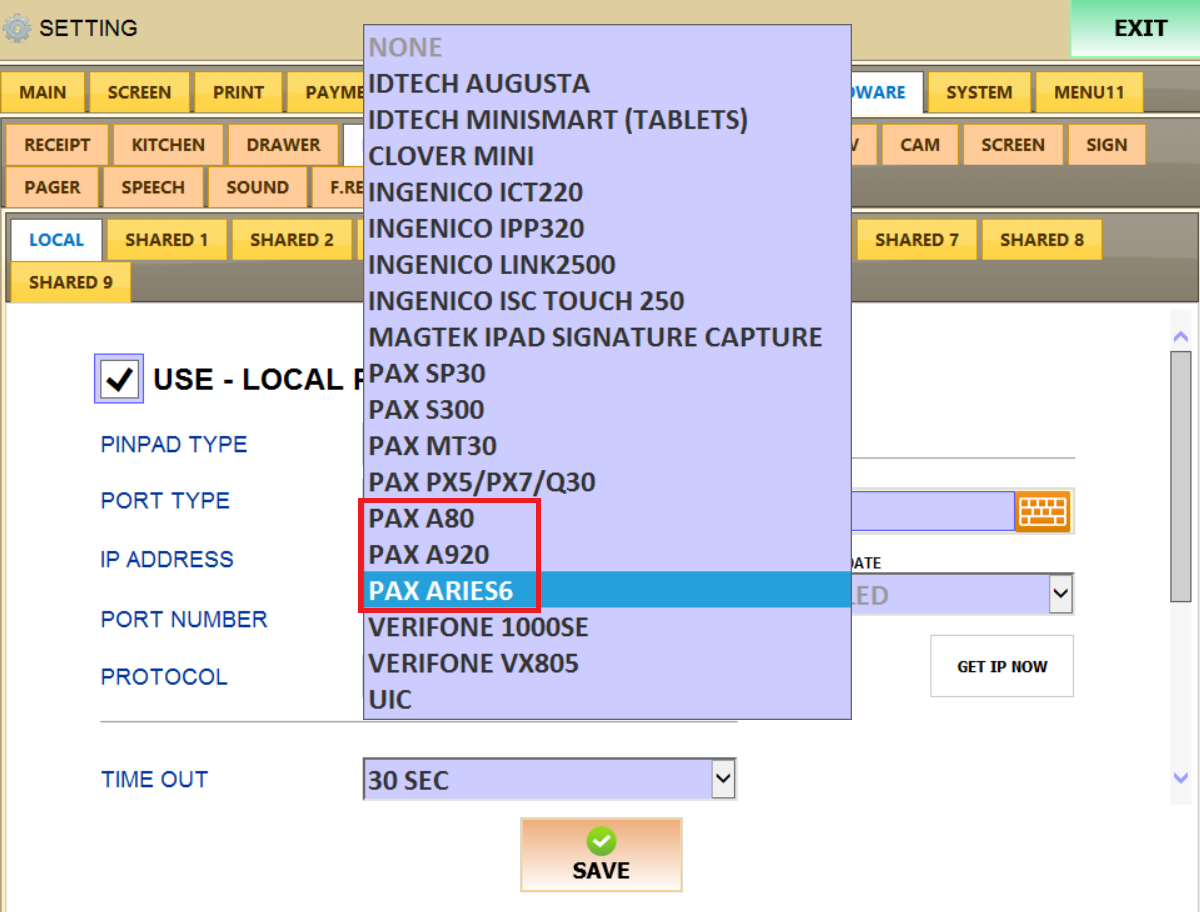Viewport: 1200px width, 912px height.
Task: Switch to SHARED 8 tab
Action: pyautogui.click(x=1042, y=240)
